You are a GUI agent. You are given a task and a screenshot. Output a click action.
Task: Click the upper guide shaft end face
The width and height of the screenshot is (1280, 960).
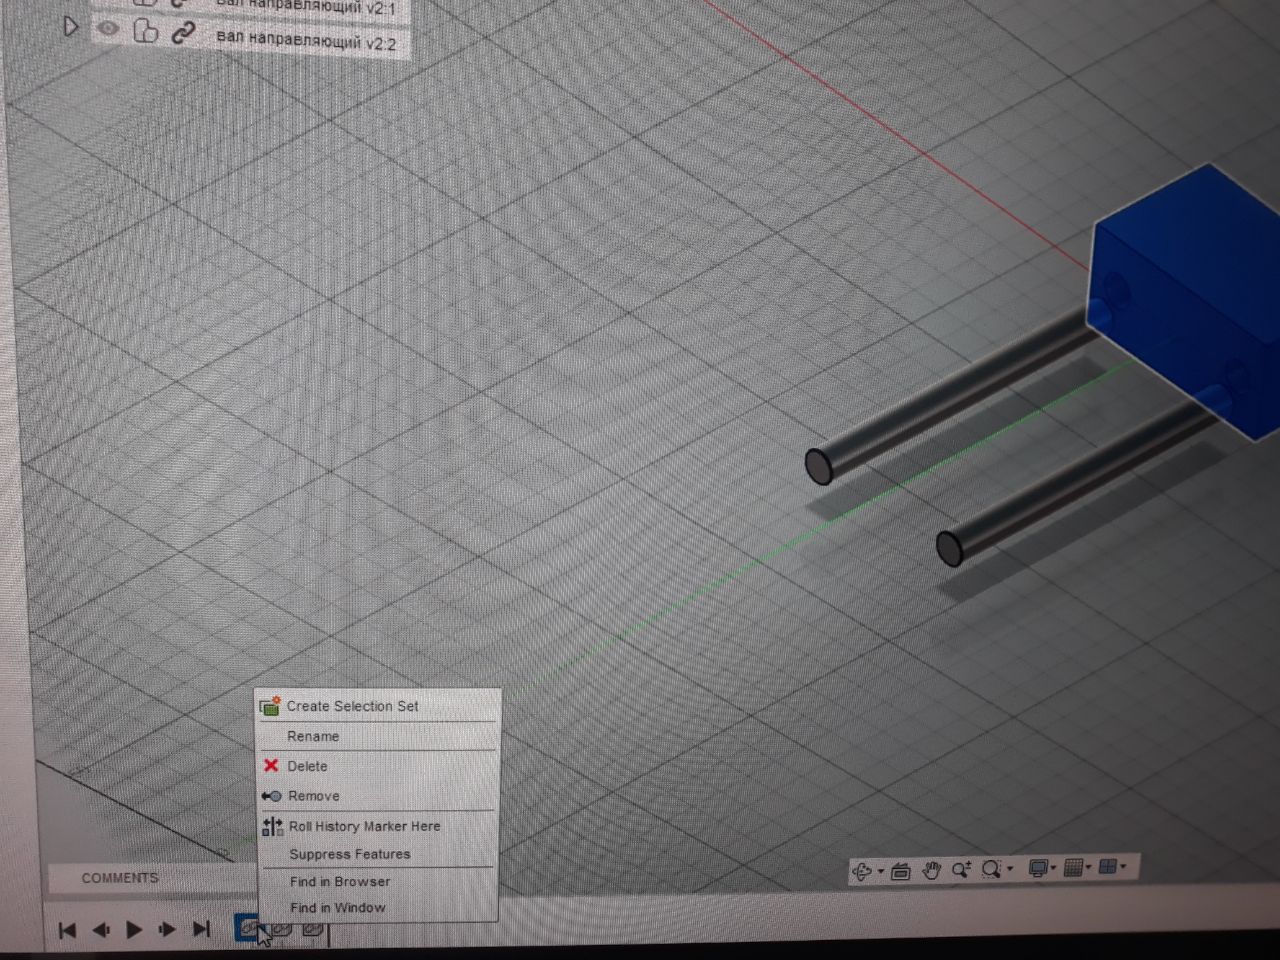pyautogui.click(x=819, y=466)
